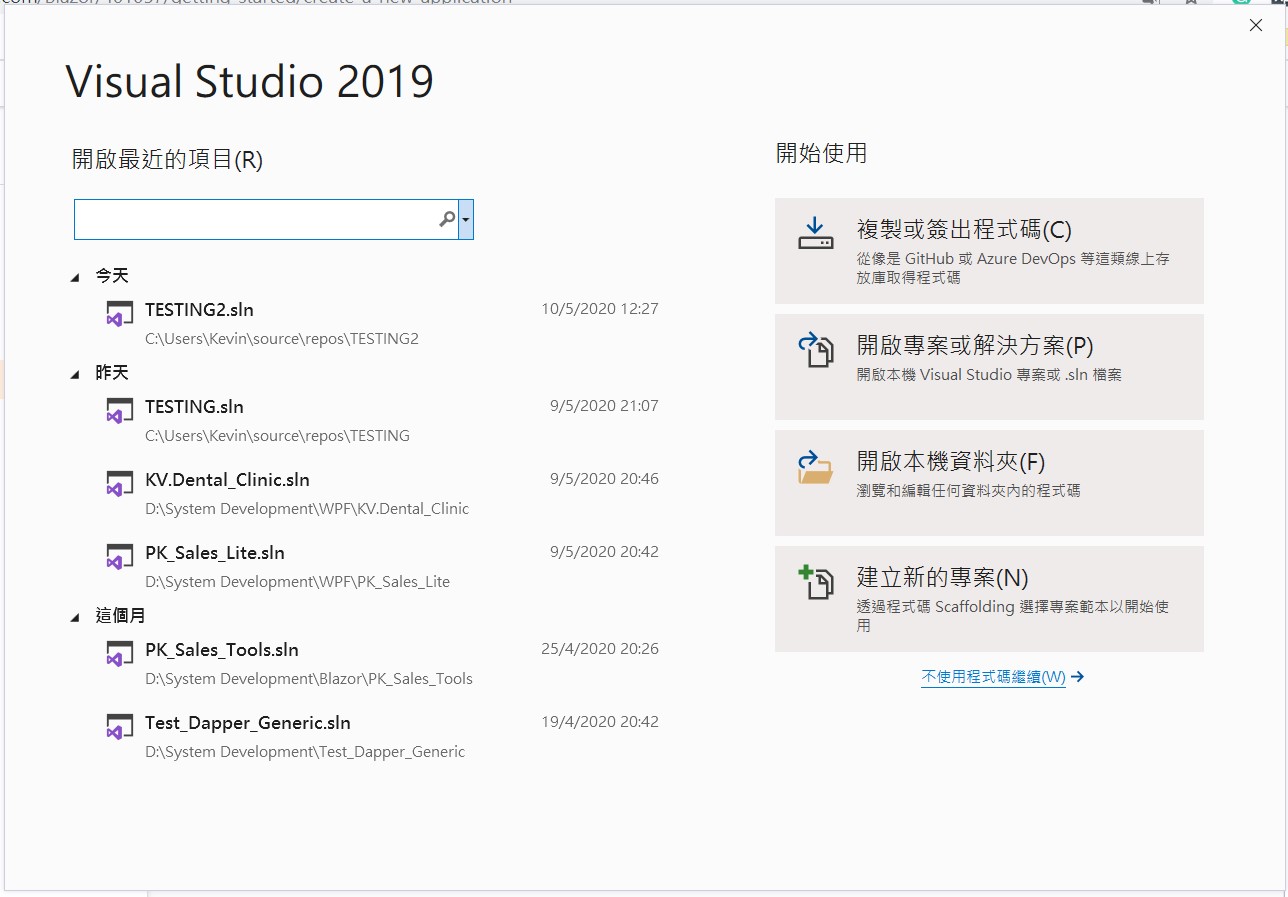Open recent solution PK_Sales_Tools.sln
Viewport: 1288px width, 897px height.
point(222,650)
